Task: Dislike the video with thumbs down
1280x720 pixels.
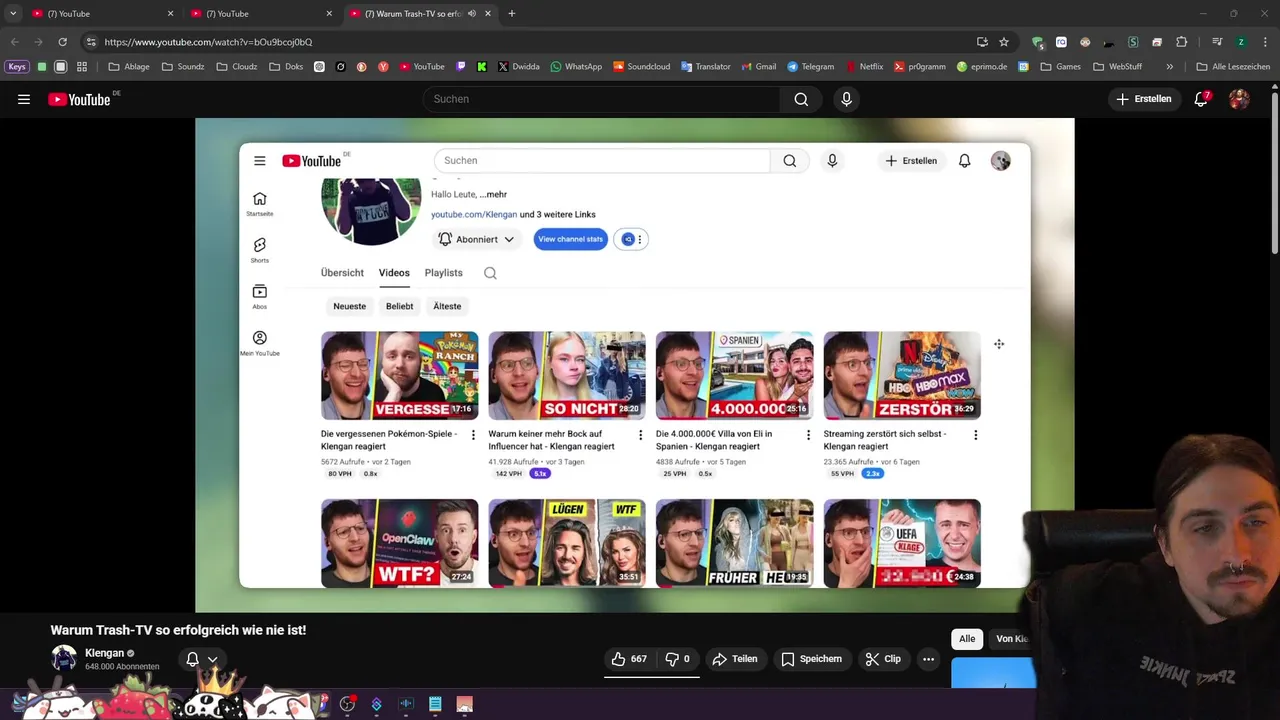Action: [x=678, y=659]
